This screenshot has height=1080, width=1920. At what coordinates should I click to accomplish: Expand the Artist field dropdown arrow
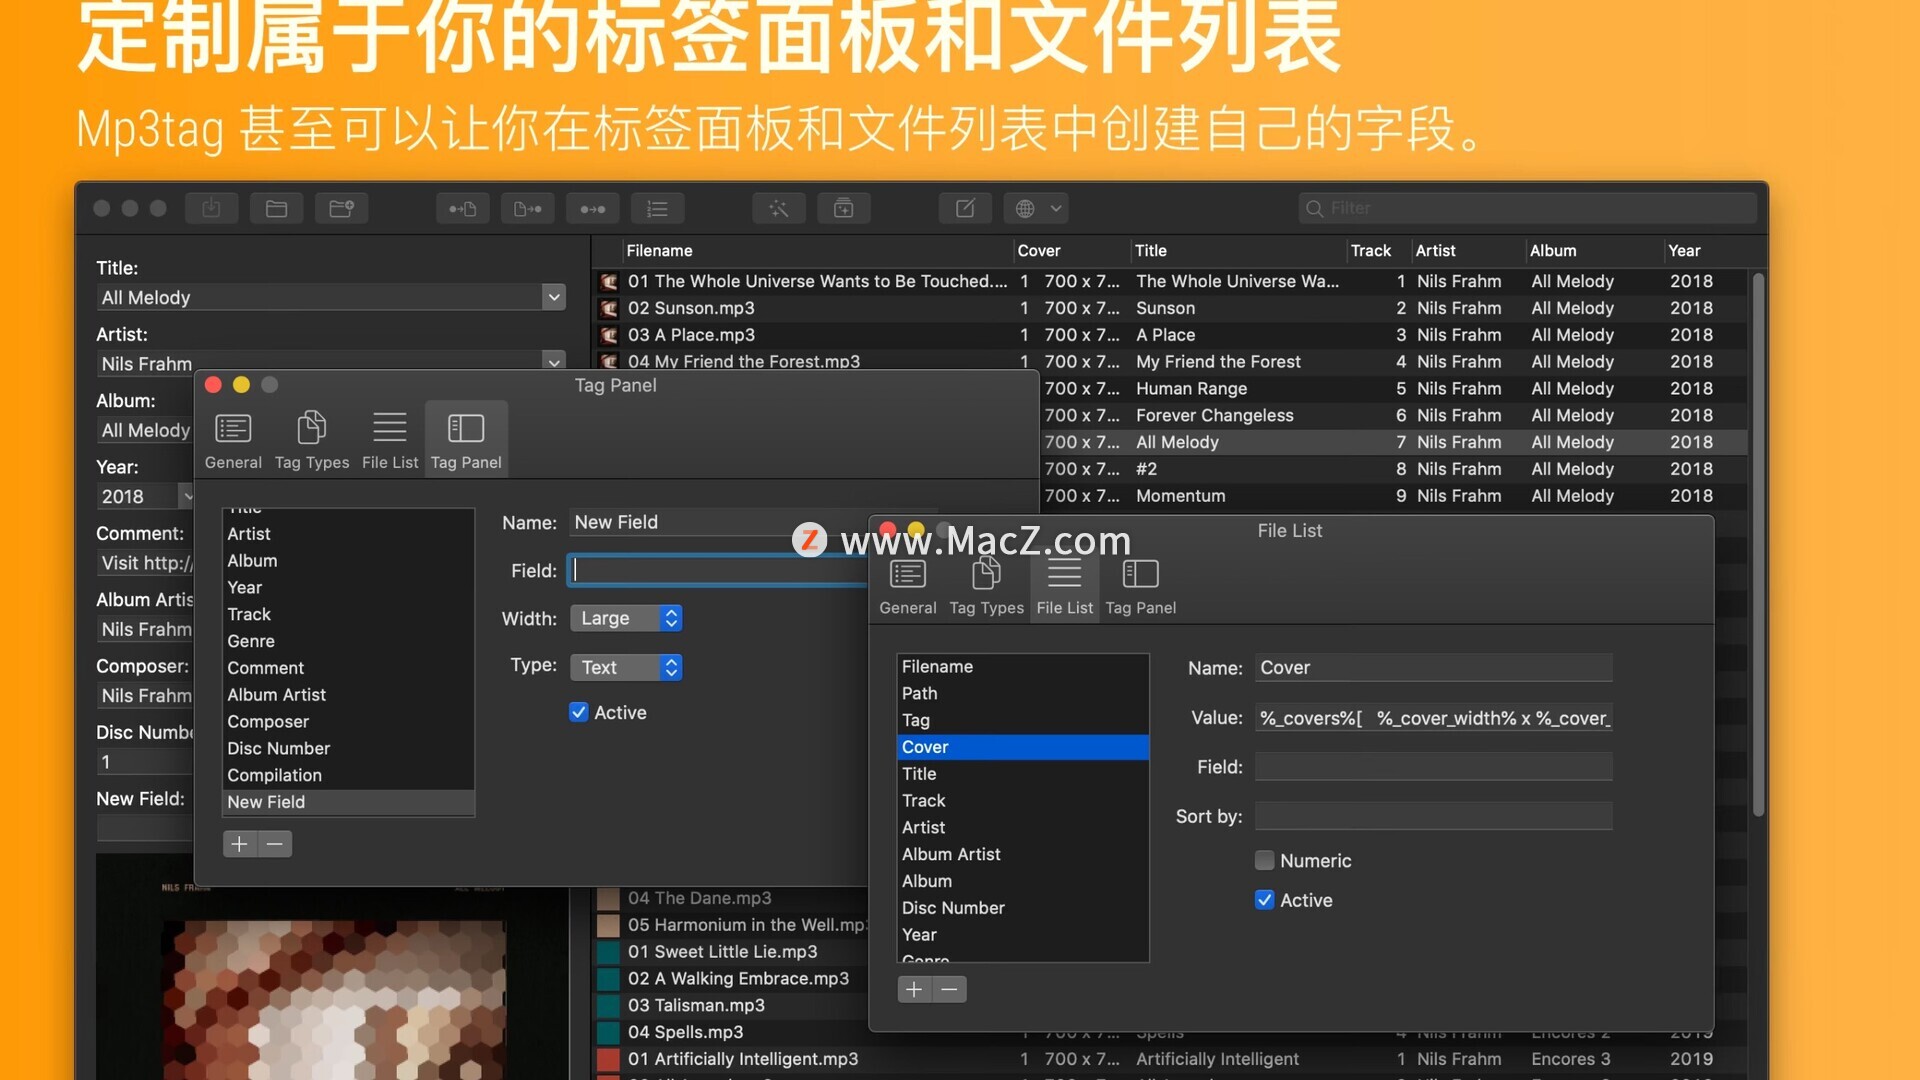(554, 360)
